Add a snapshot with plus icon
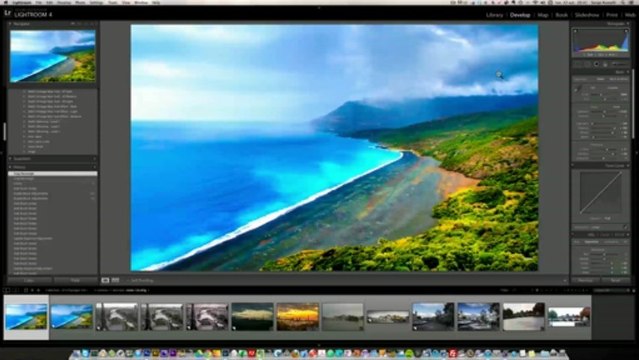Image resolution: width=639 pixels, height=360 pixels. 94,159
